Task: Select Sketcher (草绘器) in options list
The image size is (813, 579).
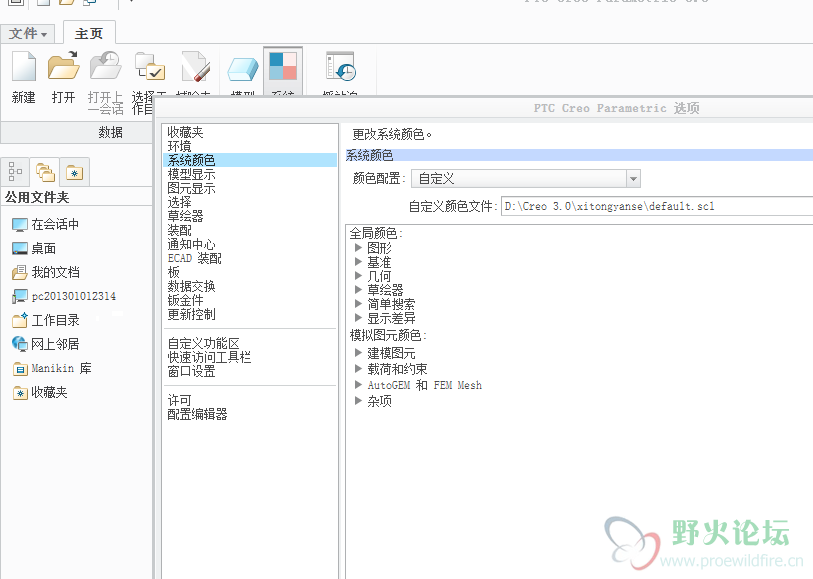Action: [185, 216]
